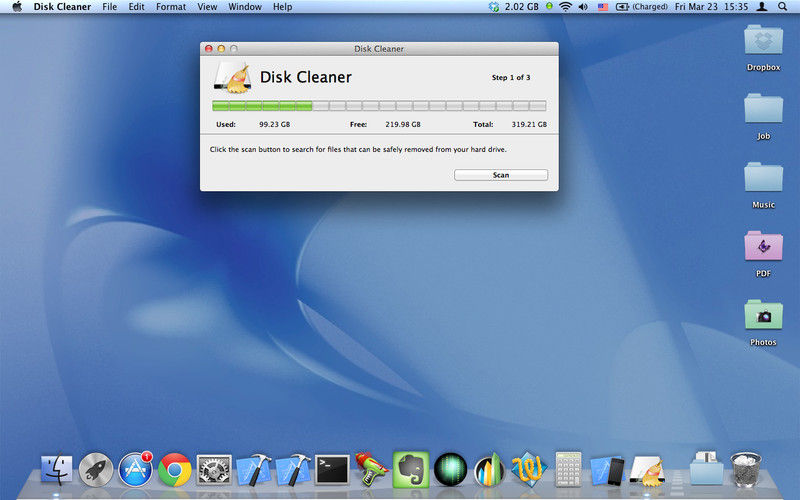Open System Preferences gear in dock
Image resolution: width=800 pixels, height=500 pixels.
tap(214, 469)
